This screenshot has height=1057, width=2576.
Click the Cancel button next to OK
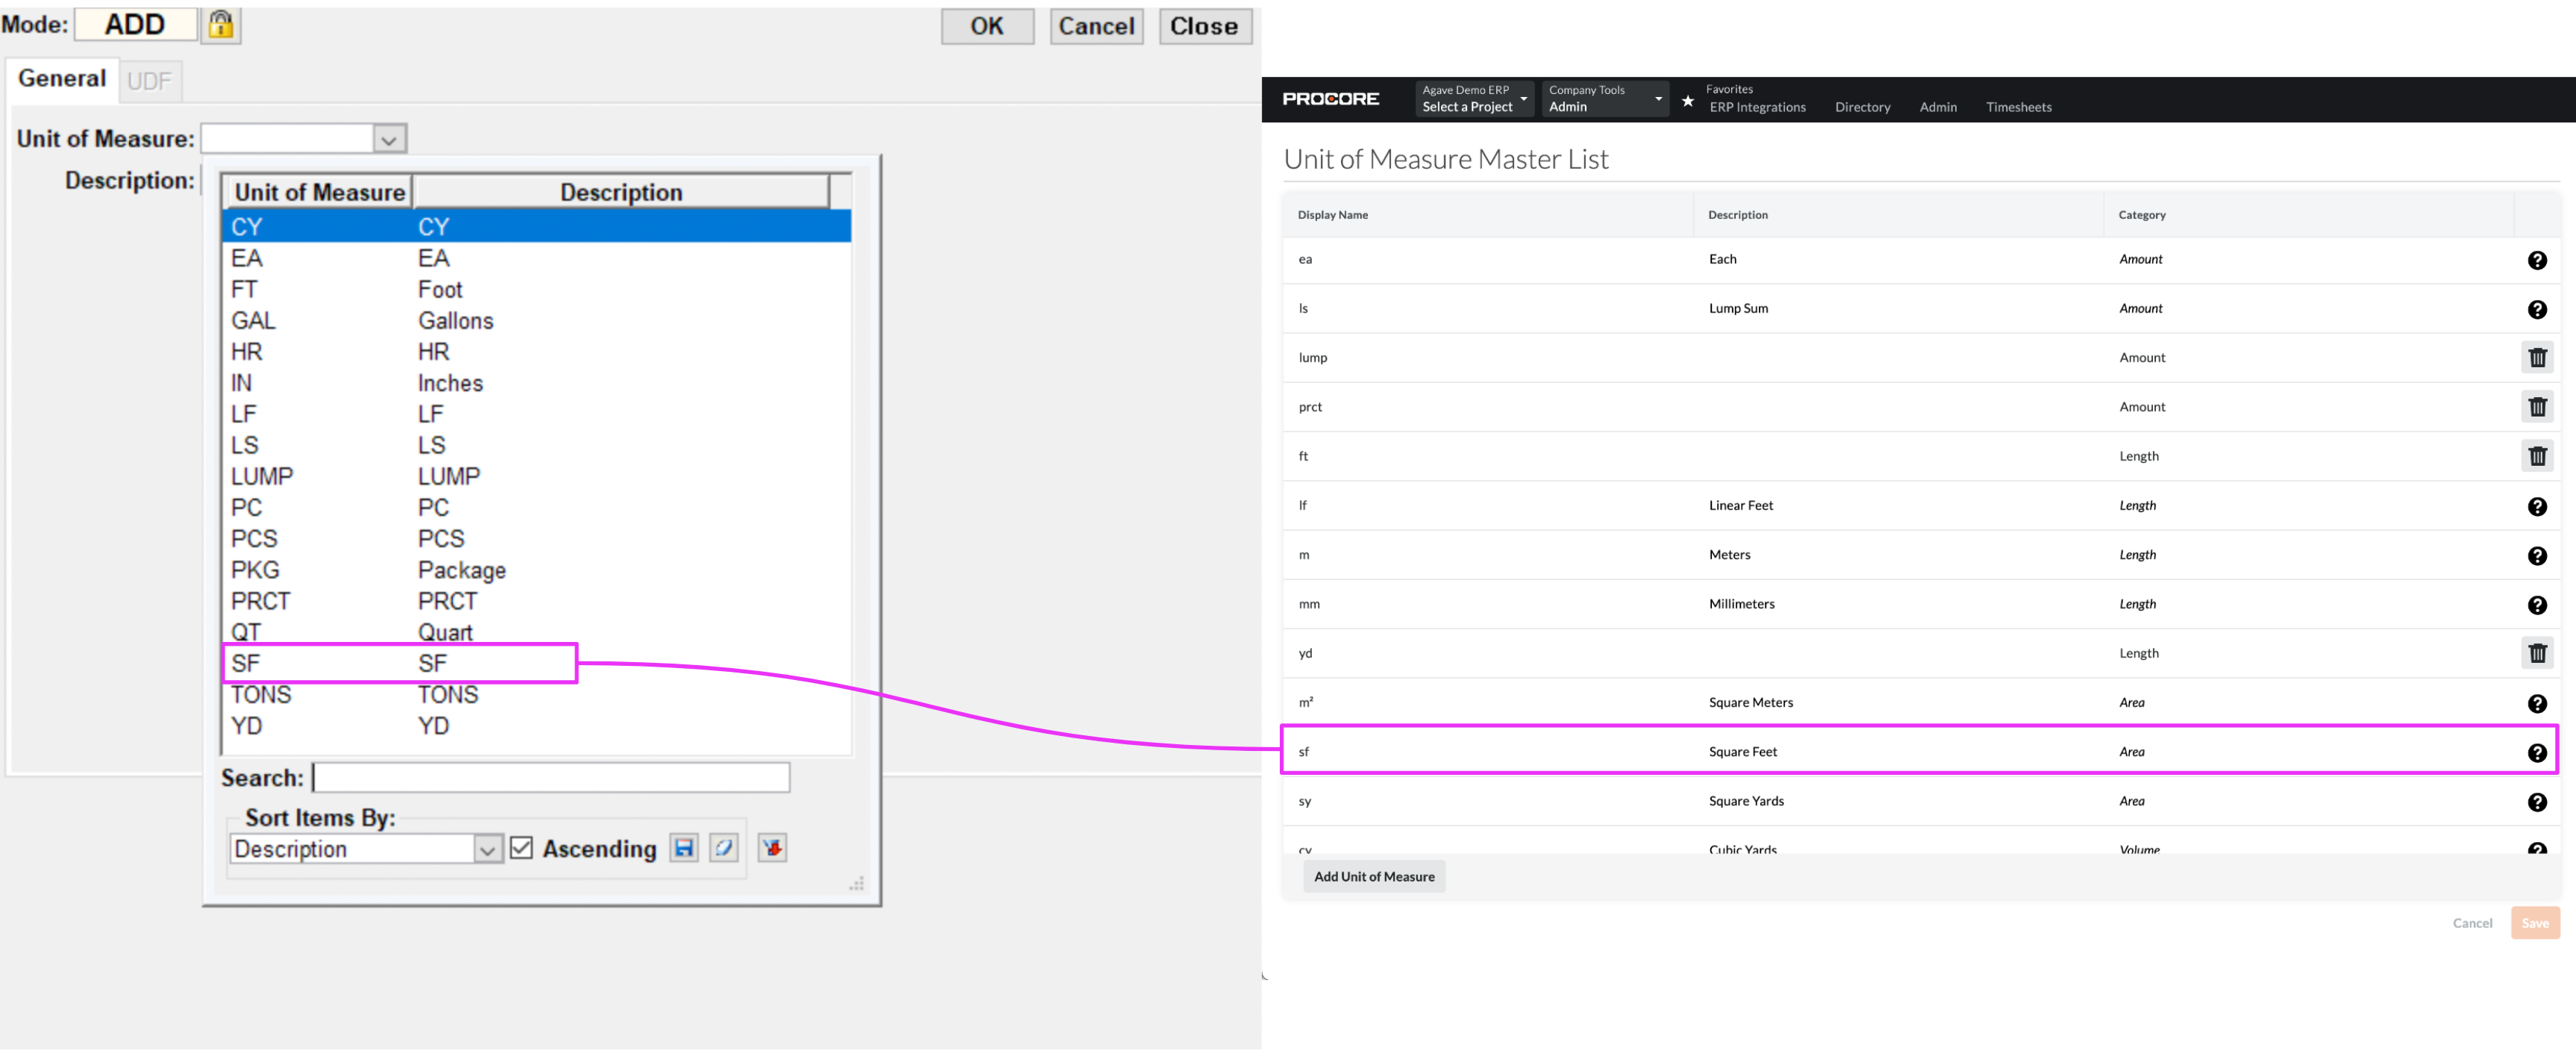coord(1096,26)
